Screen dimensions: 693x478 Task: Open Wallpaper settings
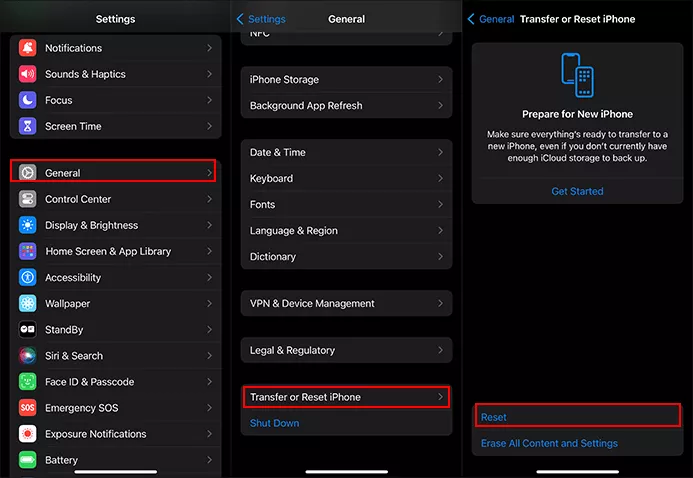click(x=115, y=303)
